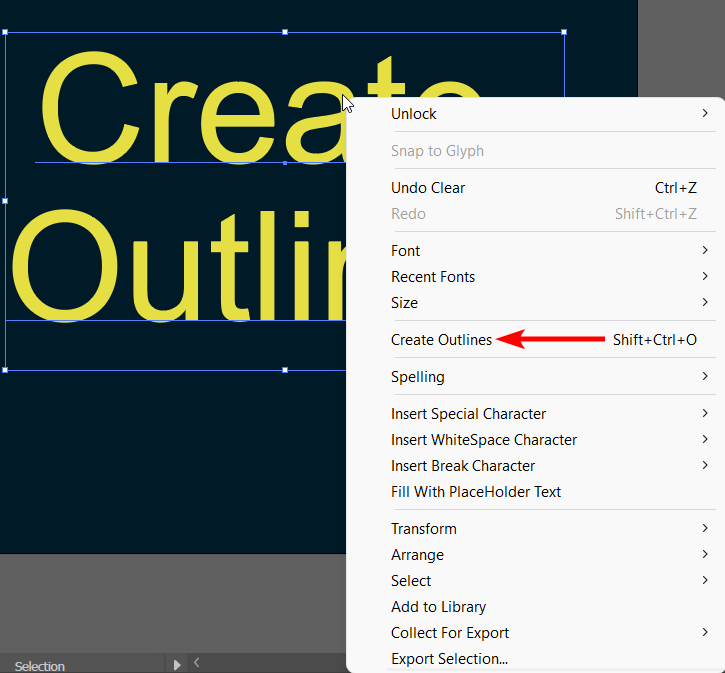
Task: Expand the Recent Fonts submenu
Action: (x=433, y=277)
